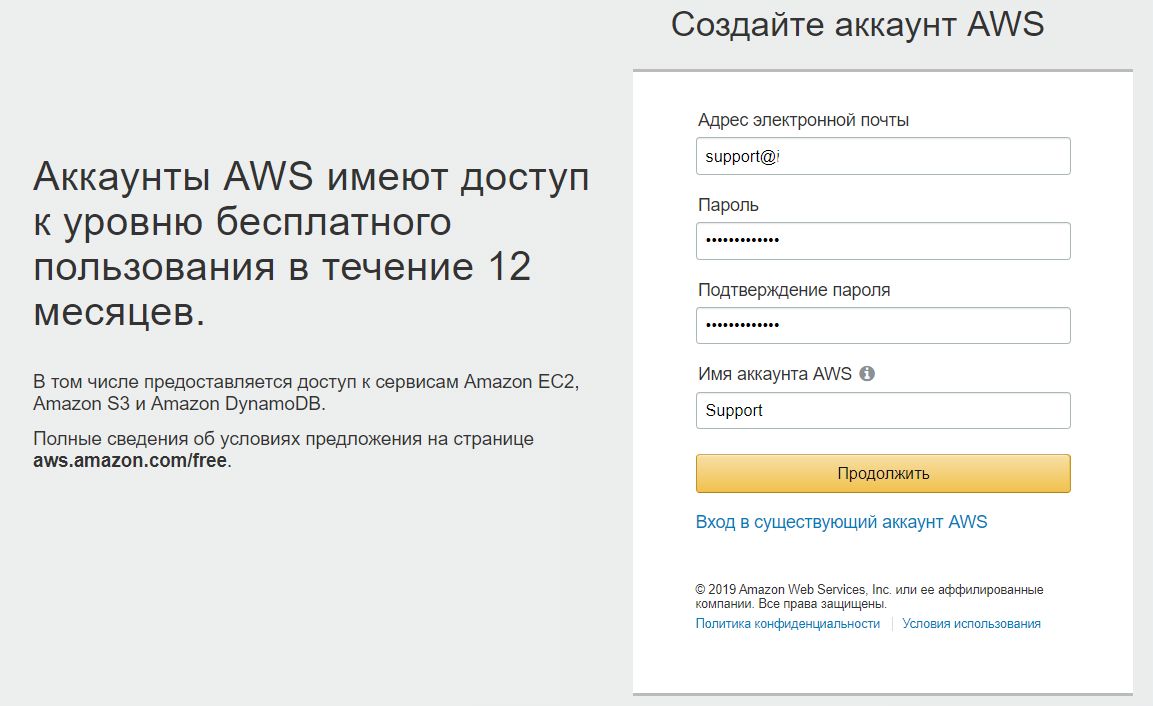This screenshot has height=706, width=1153.
Task: Click the Подтверждение пароля field
Action: point(882,325)
